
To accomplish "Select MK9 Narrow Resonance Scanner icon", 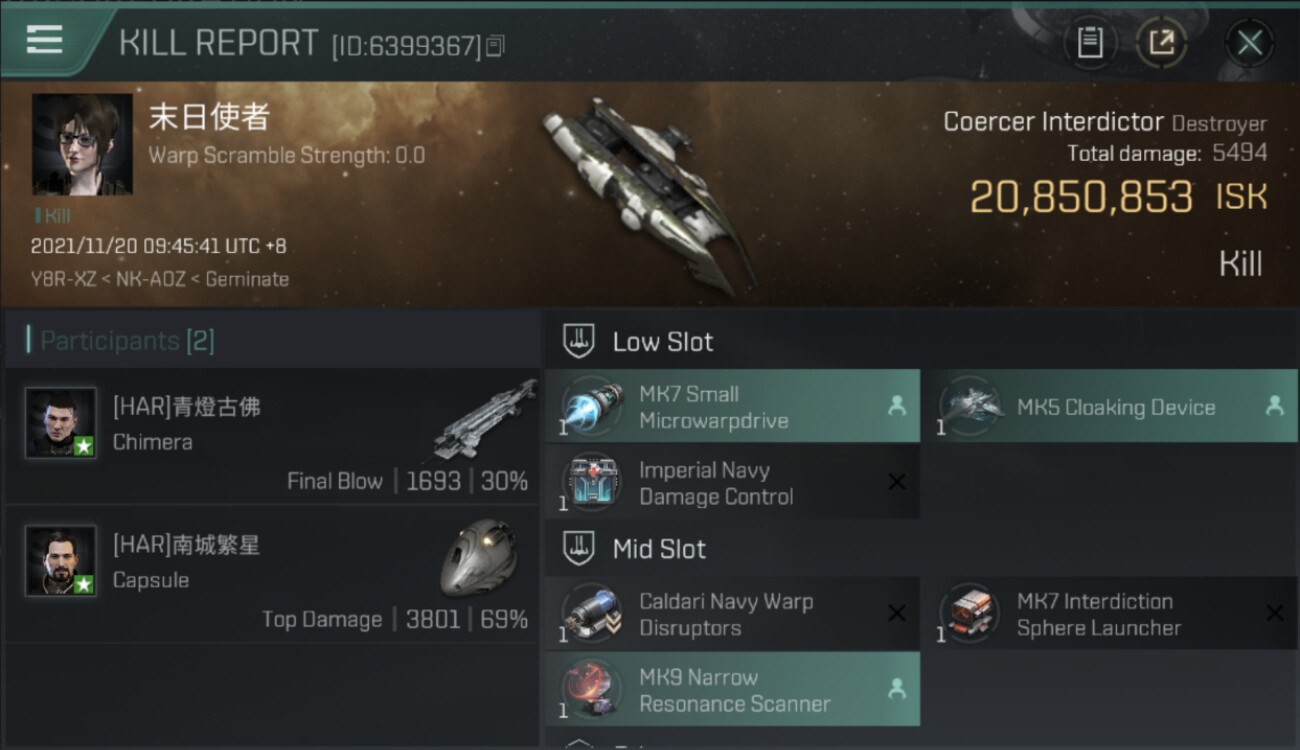I will click(x=593, y=690).
